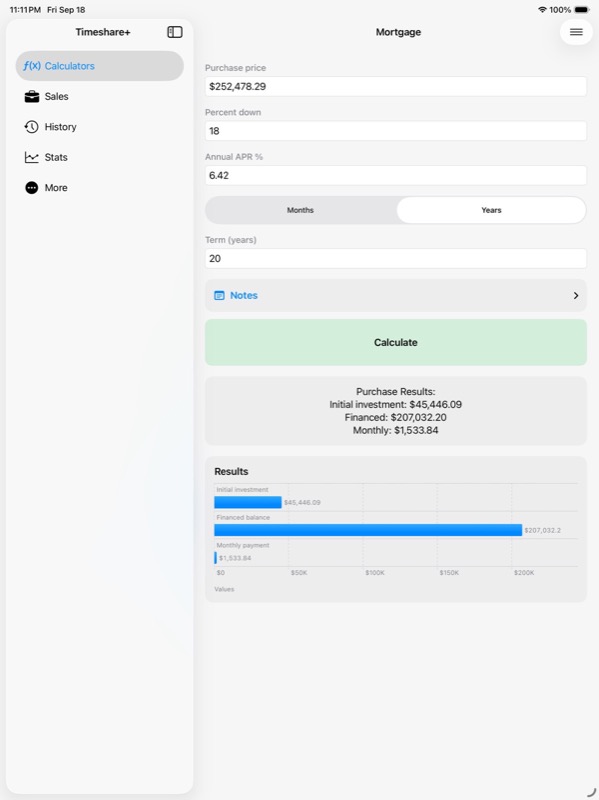Focus the Percent down field
This screenshot has width=599, height=800.
(x=395, y=131)
